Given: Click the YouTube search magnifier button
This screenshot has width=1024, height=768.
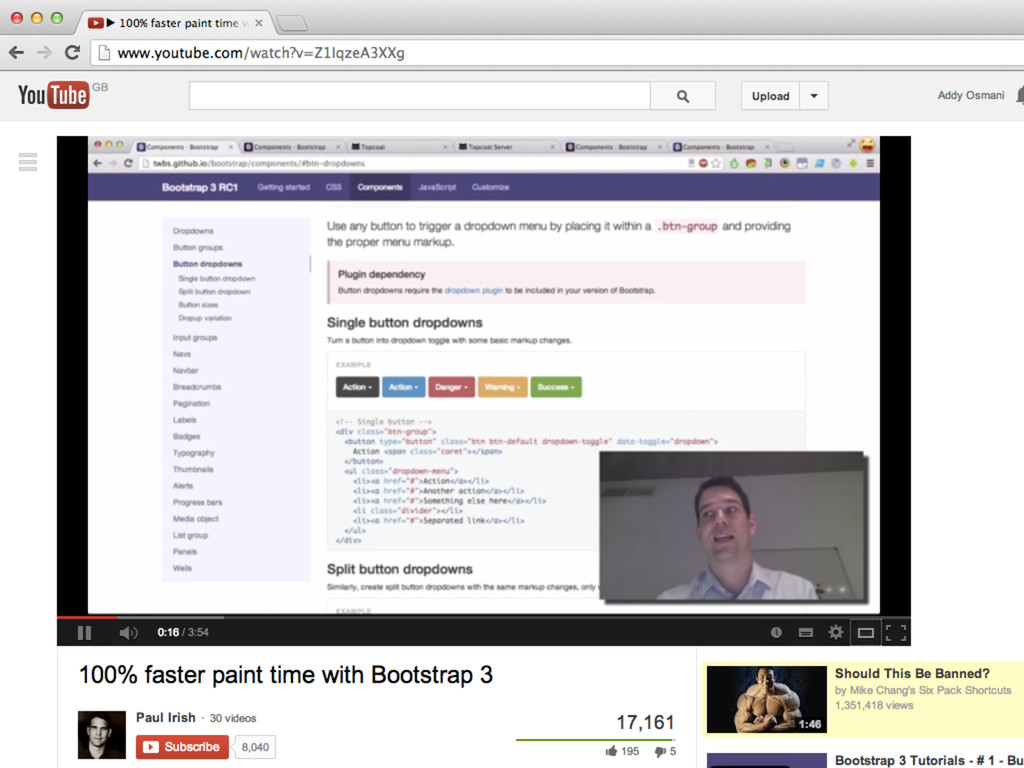Looking at the screenshot, I should [683, 96].
